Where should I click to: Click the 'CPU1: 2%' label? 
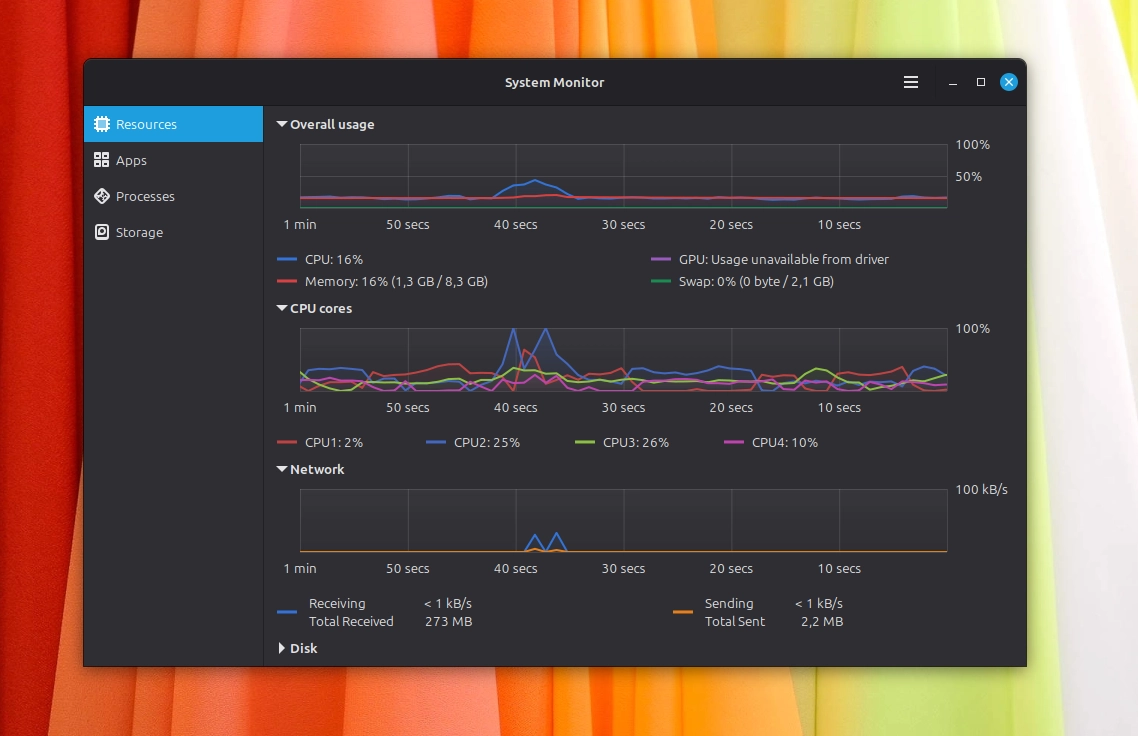[x=334, y=442]
